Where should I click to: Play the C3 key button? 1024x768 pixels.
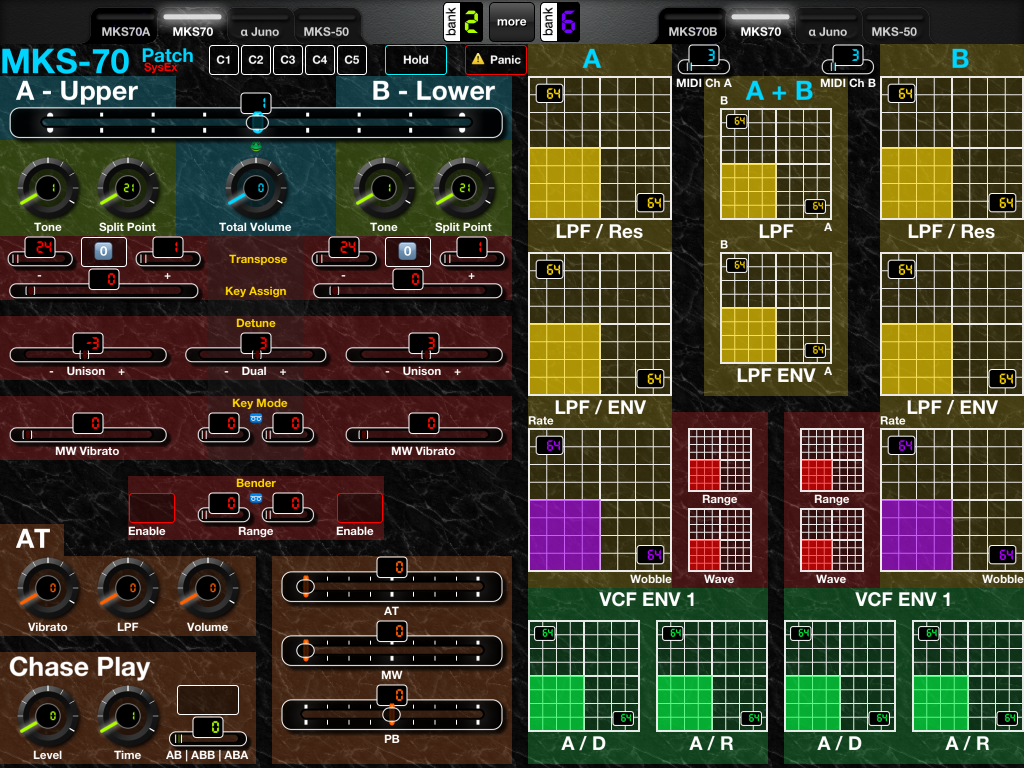click(287, 59)
